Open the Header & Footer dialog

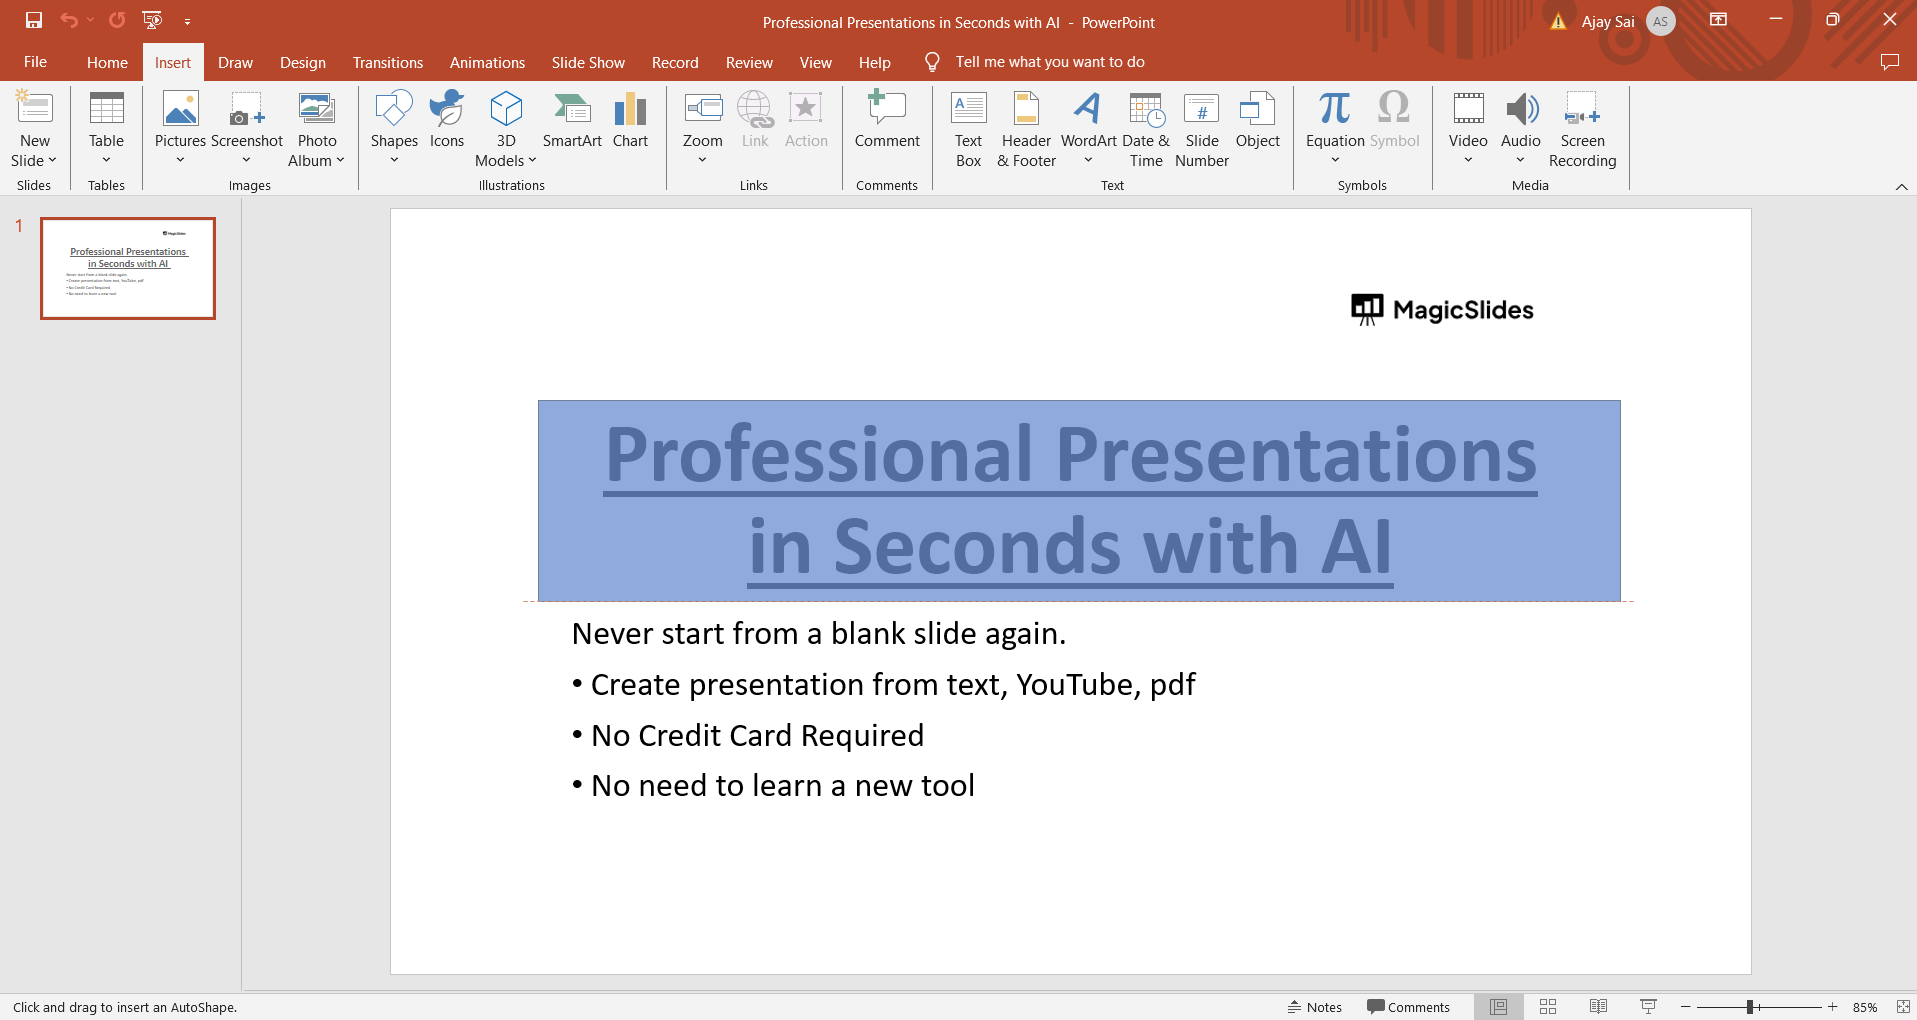pos(1026,130)
